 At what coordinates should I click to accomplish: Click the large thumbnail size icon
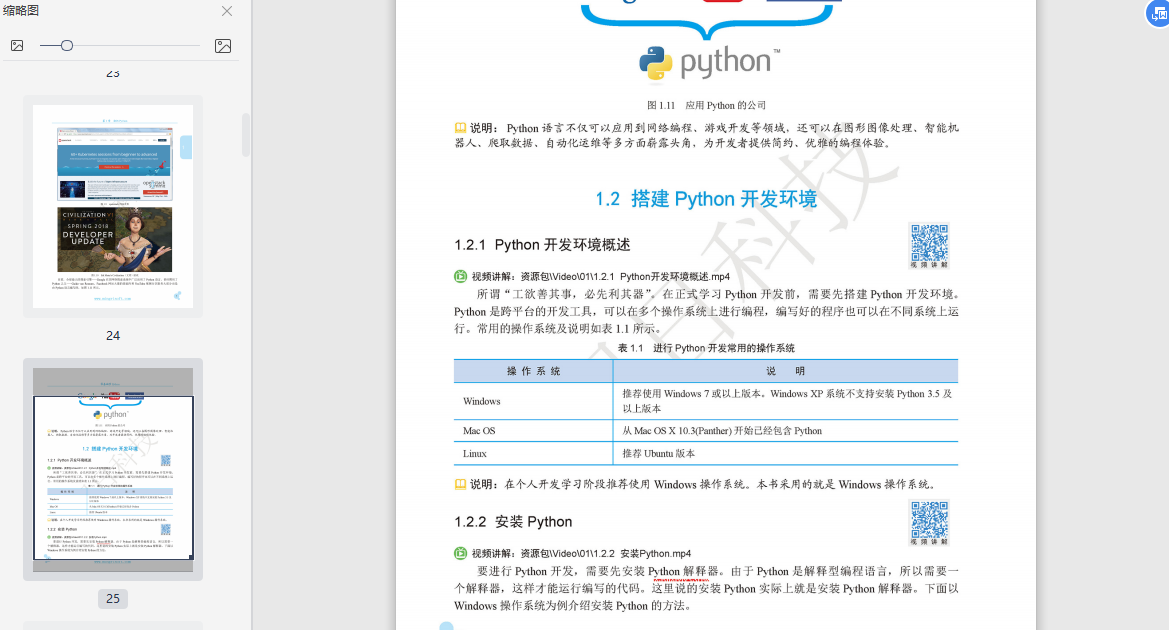(x=223, y=45)
